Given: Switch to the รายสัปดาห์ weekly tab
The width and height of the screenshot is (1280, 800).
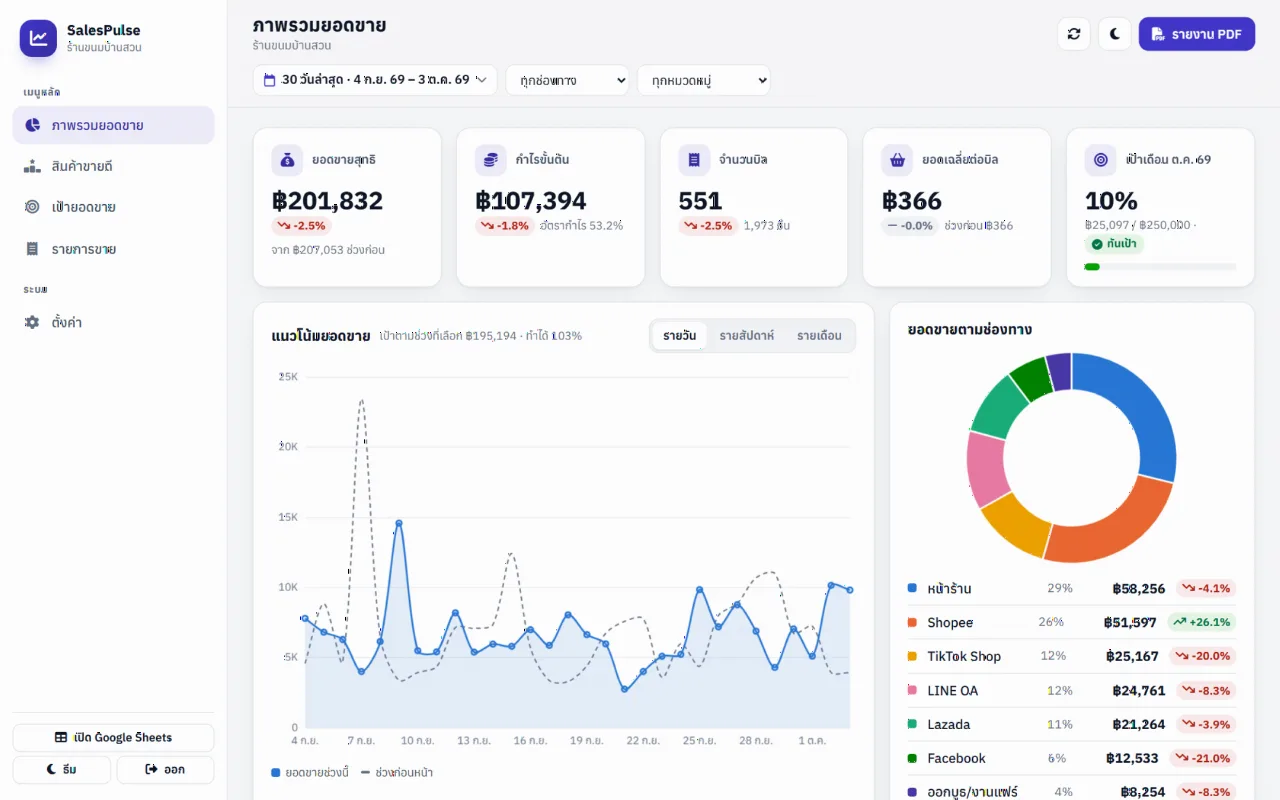Looking at the screenshot, I should point(746,336).
